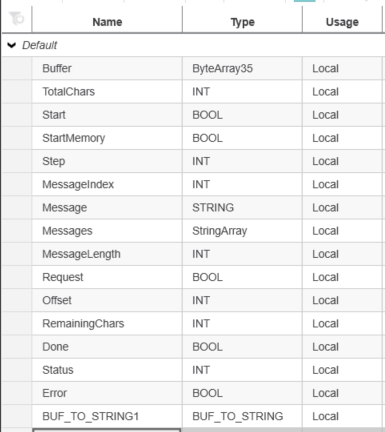Select the StringArray type cell
Viewport: 385px width, 432px height.
click(x=242, y=231)
